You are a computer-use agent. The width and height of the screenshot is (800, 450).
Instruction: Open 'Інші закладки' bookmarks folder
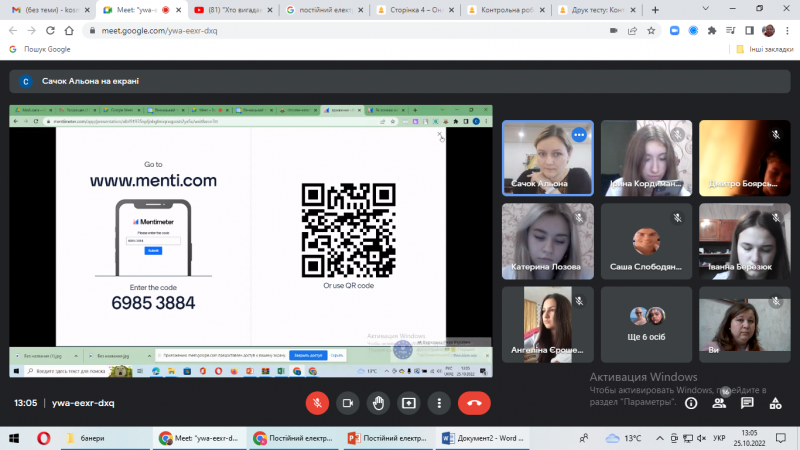tap(765, 49)
